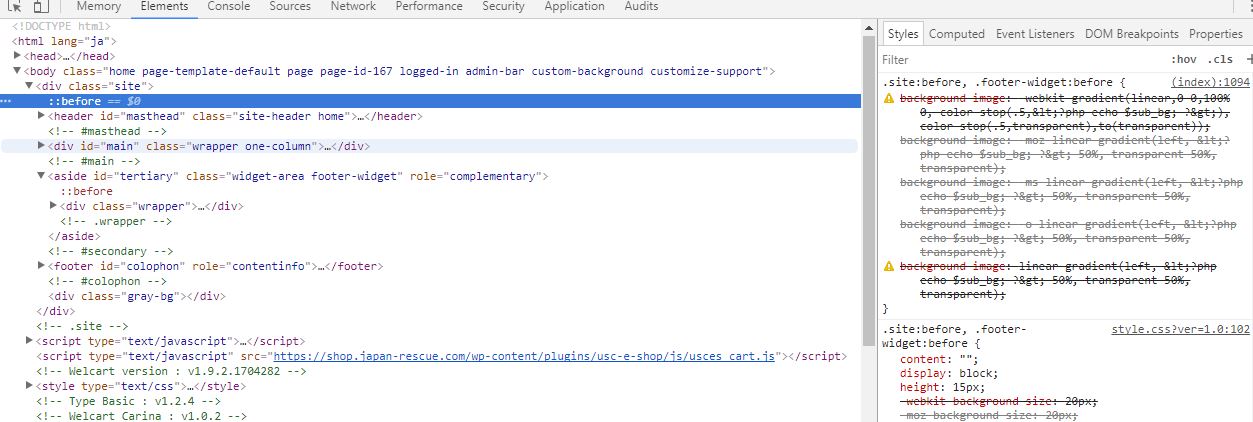Image resolution: width=1253 pixels, height=422 pixels.
Task: Expand the div id="main" node
Action: tap(41, 146)
